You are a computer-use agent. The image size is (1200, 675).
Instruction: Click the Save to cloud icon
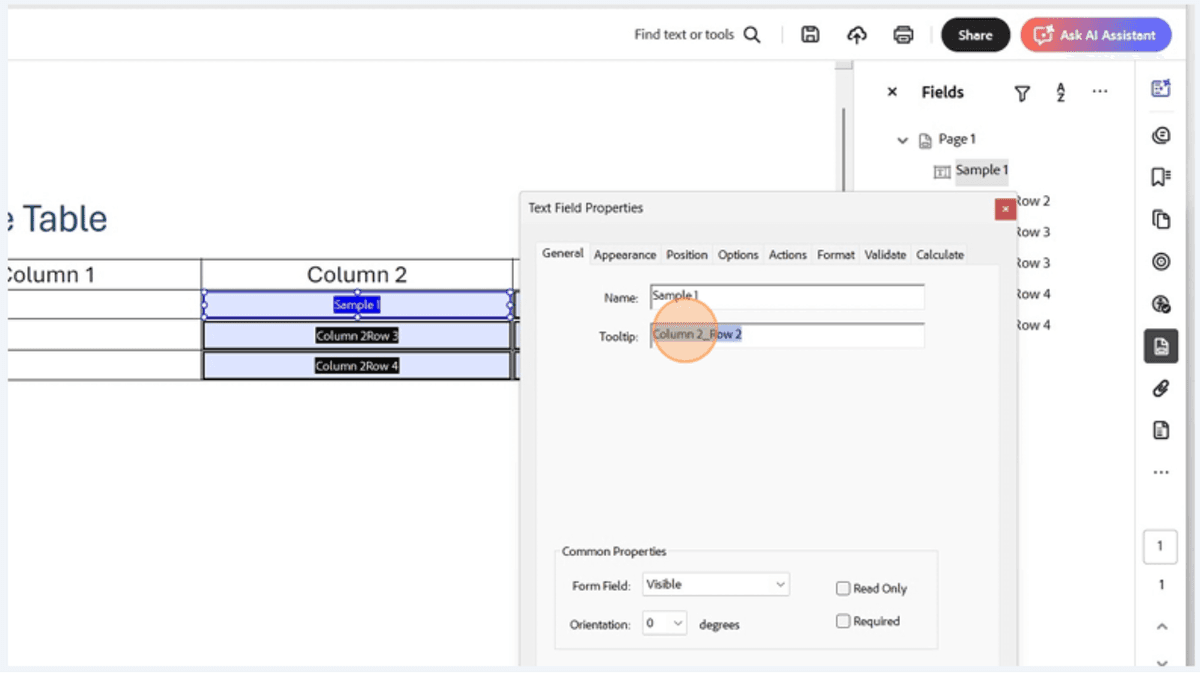coord(856,34)
